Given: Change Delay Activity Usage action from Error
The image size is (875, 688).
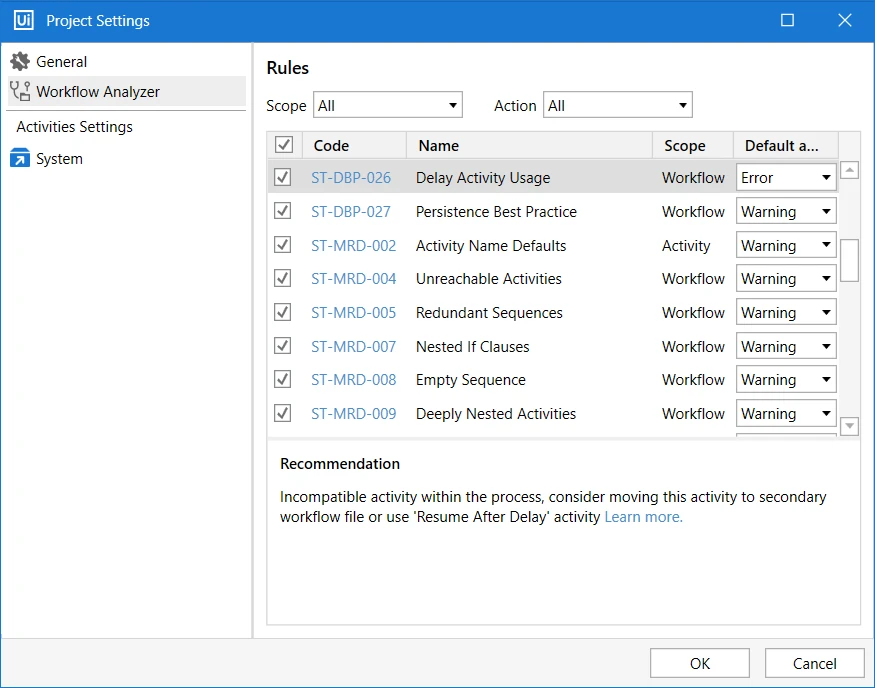Looking at the screenshot, I should click(786, 177).
